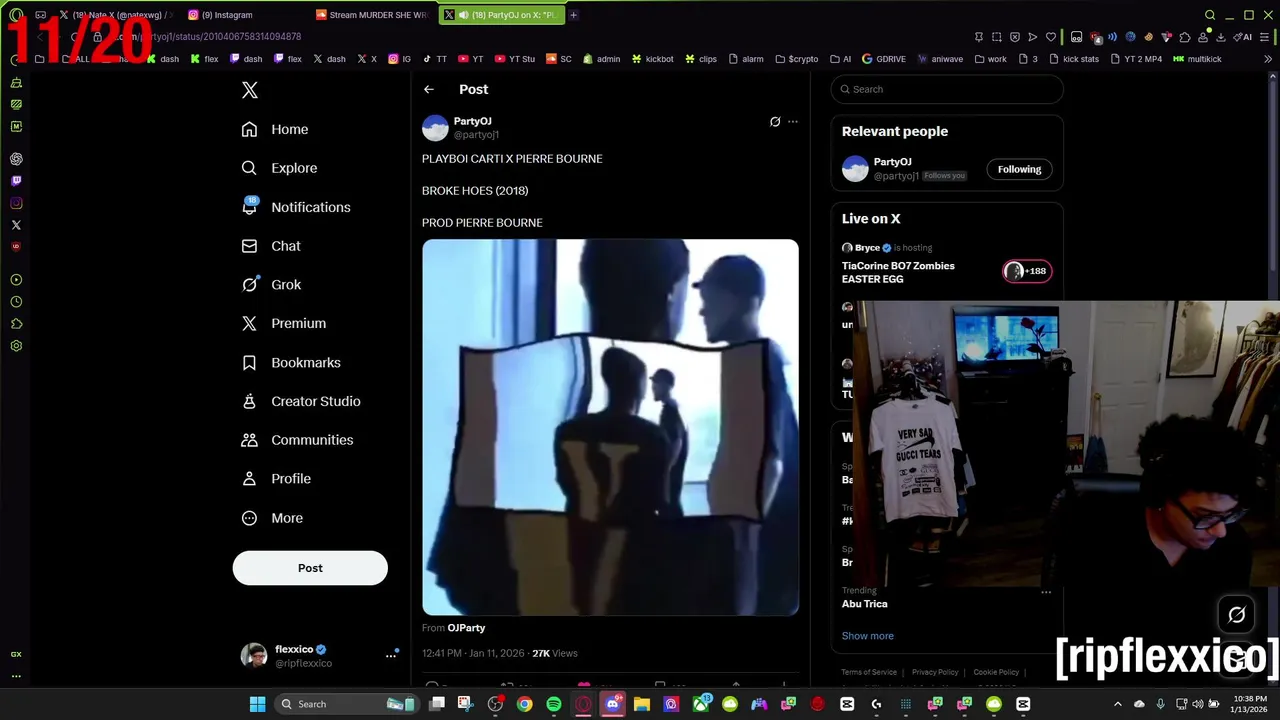This screenshot has width=1280, height=720.
Task: Focus the X Search field
Action: click(x=947, y=89)
